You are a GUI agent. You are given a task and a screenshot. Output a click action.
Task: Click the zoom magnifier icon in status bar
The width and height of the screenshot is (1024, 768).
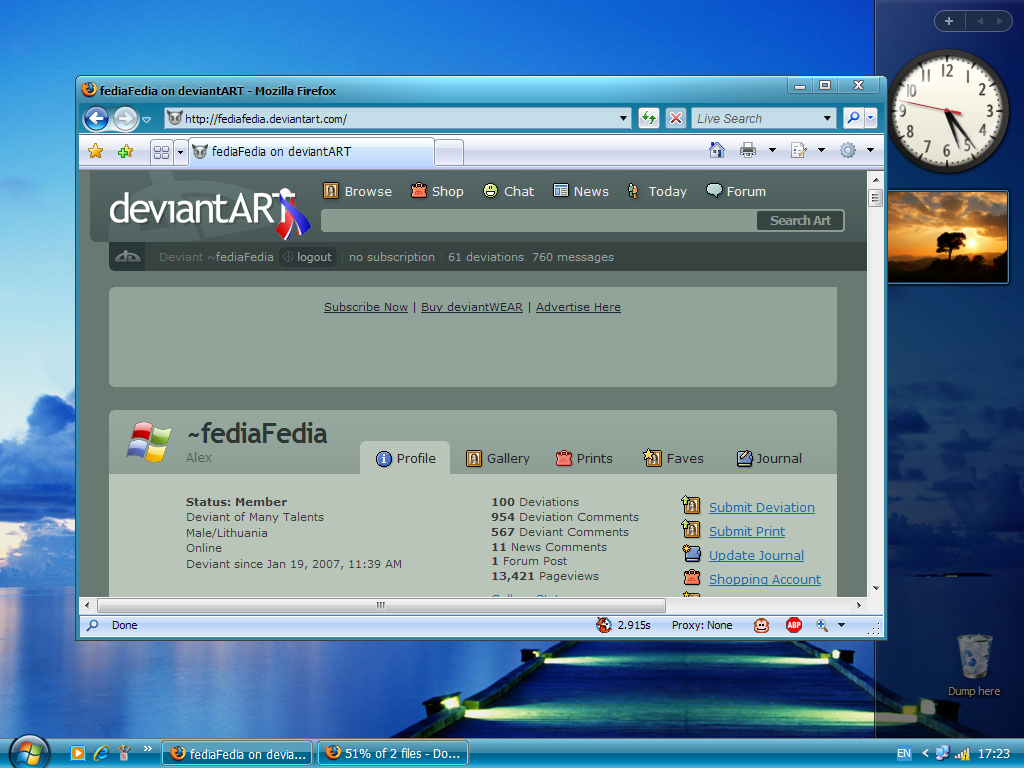[x=822, y=625]
